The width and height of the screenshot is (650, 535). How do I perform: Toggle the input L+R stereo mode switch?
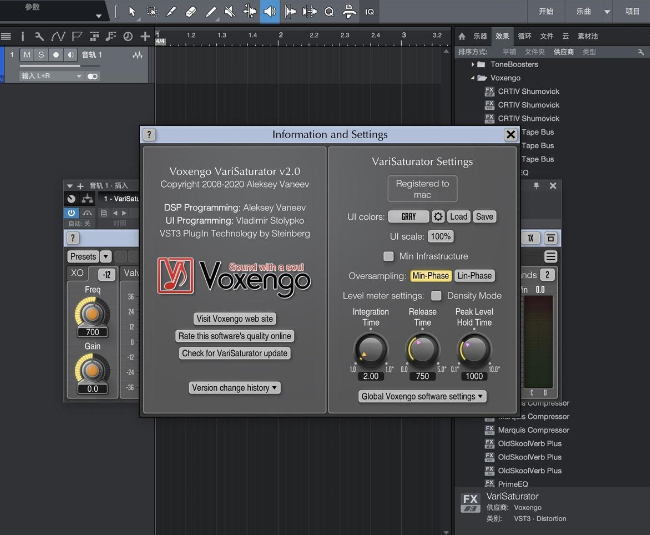click(92, 76)
